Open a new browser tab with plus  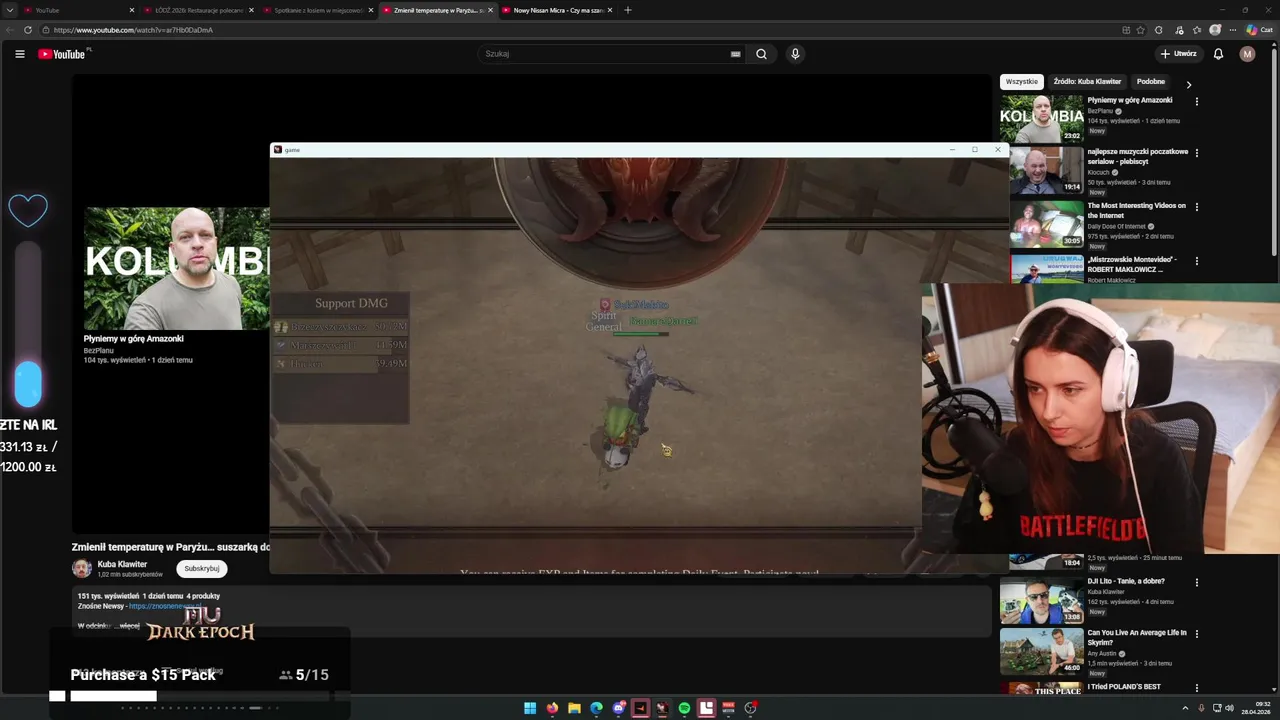pos(628,10)
